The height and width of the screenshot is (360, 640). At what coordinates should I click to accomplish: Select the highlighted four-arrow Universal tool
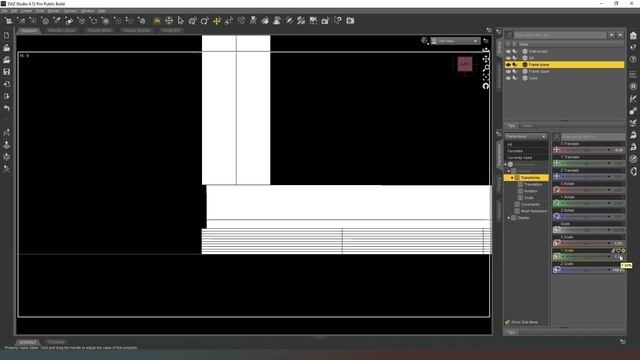pos(217,20)
